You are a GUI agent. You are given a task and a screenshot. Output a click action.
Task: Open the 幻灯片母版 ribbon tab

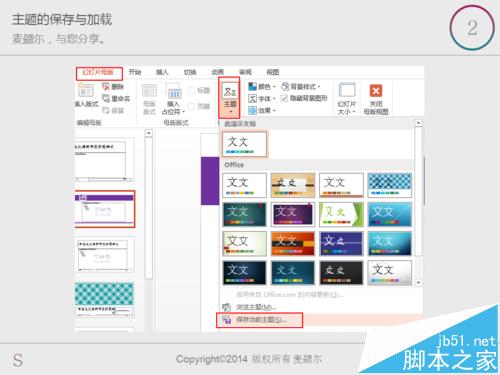coord(99,73)
